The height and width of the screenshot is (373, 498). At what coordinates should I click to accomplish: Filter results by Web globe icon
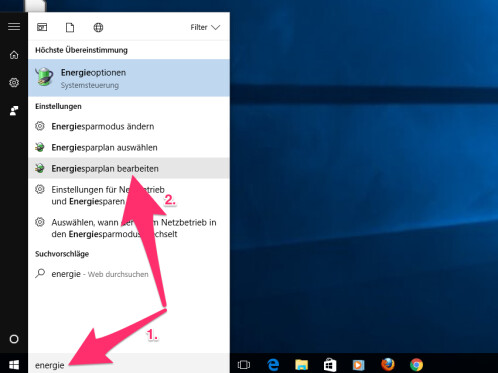tap(98, 27)
